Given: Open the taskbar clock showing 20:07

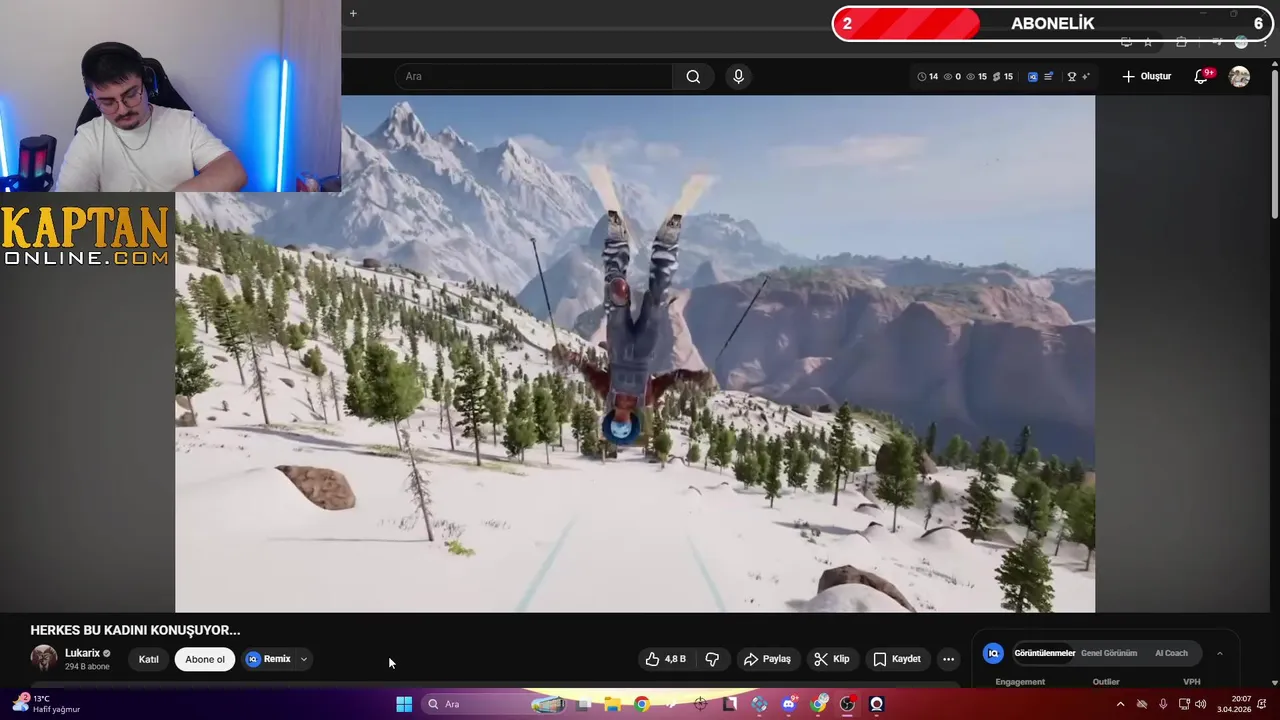Looking at the screenshot, I should point(1234,704).
